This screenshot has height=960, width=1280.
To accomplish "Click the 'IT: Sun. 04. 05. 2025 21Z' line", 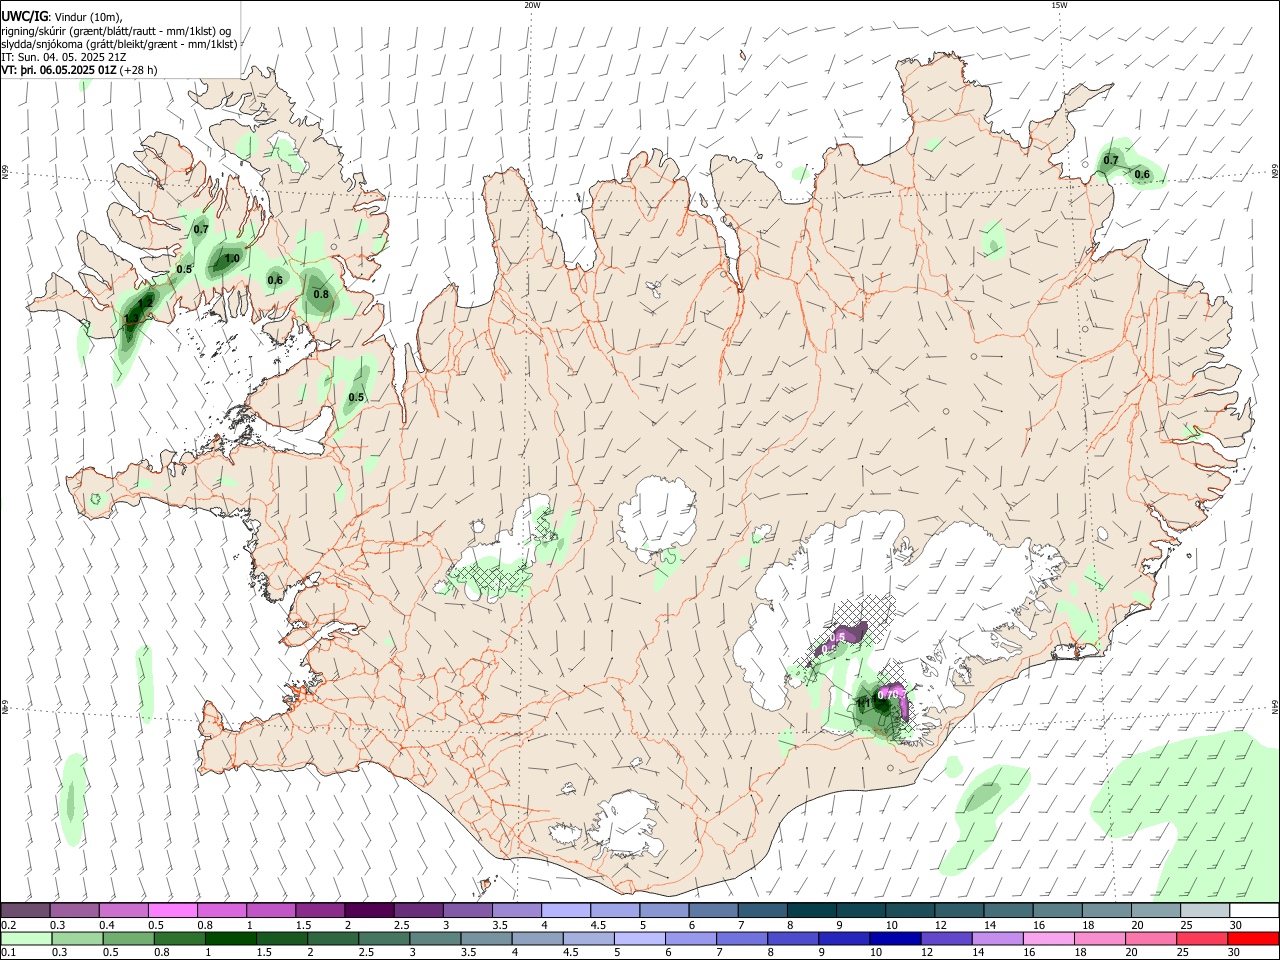I will 63,57.
